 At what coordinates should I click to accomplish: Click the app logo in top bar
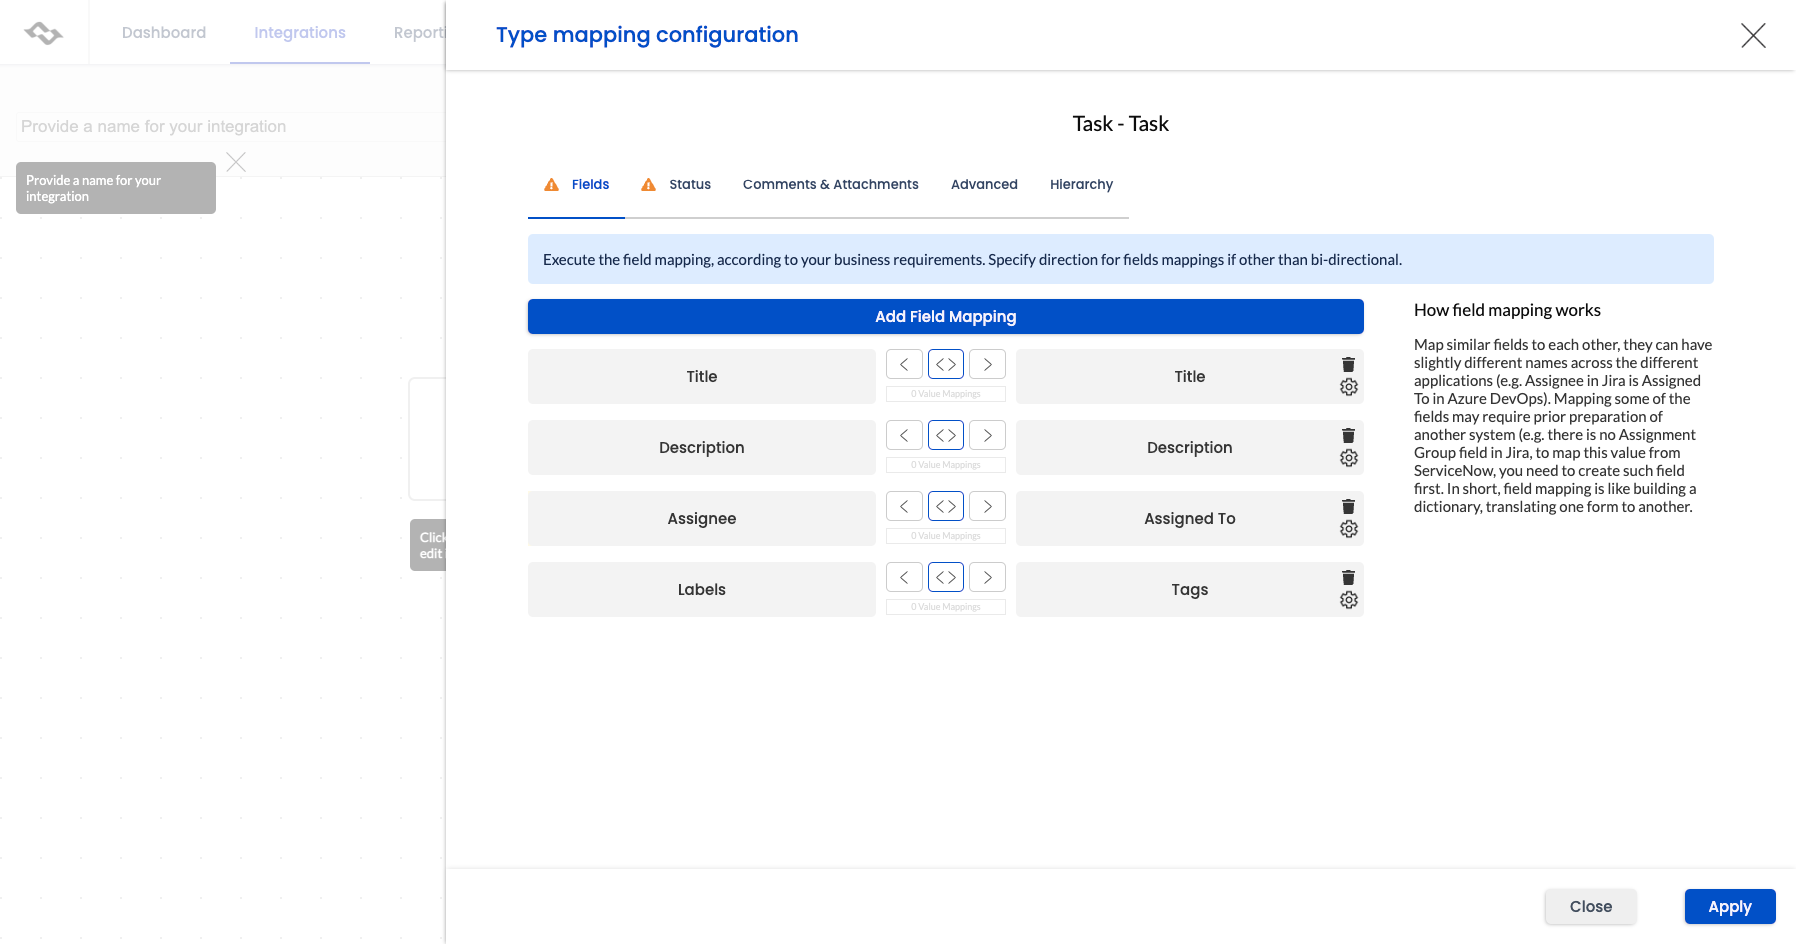click(44, 33)
